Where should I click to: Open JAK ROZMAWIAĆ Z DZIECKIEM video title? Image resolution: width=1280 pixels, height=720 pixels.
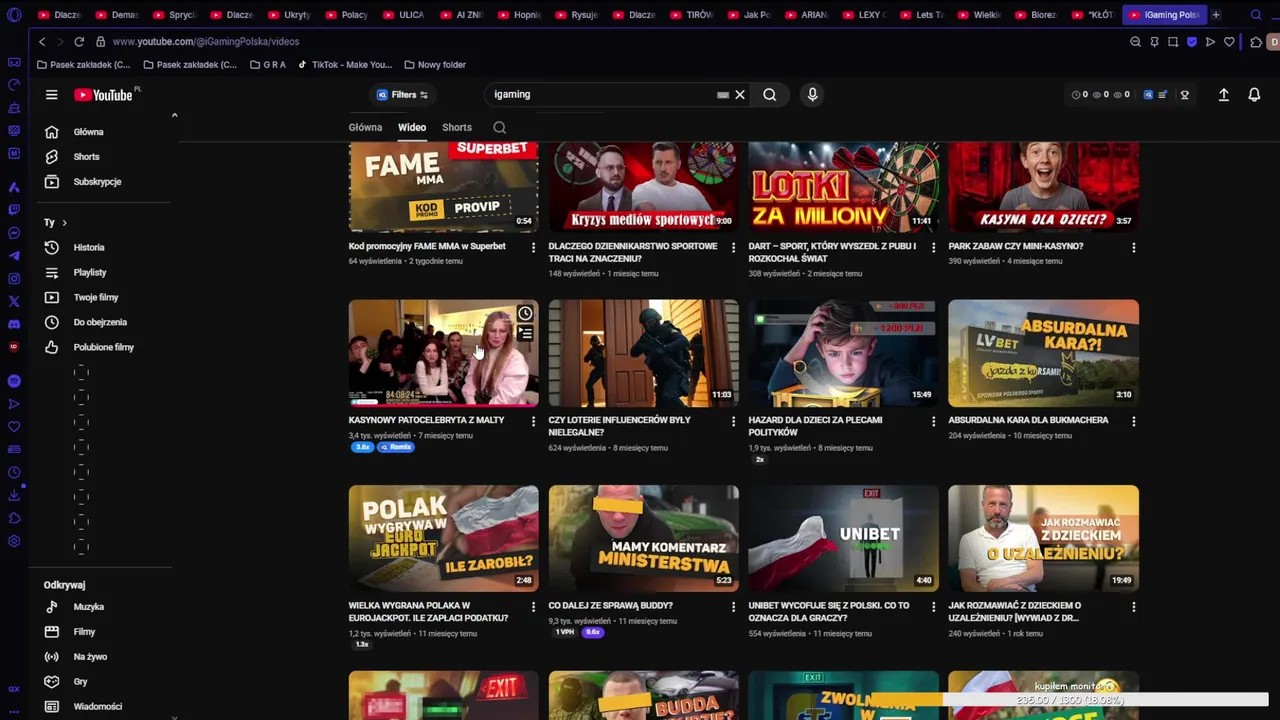pos(1014,612)
